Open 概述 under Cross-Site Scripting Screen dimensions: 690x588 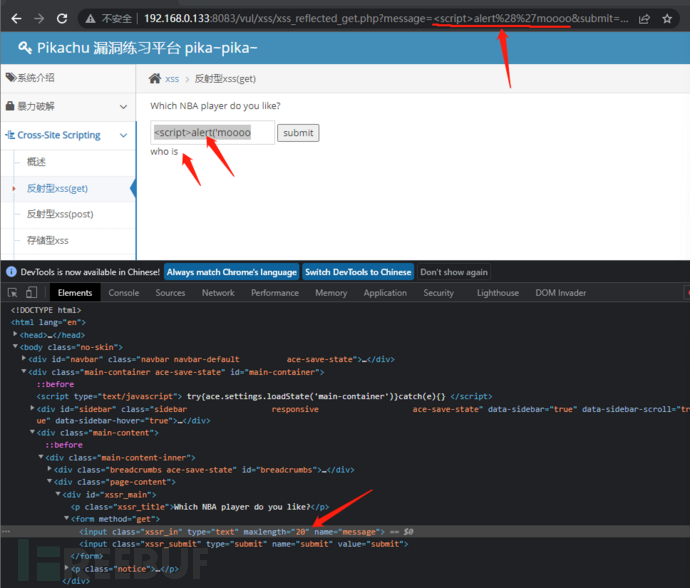click(x=36, y=162)
